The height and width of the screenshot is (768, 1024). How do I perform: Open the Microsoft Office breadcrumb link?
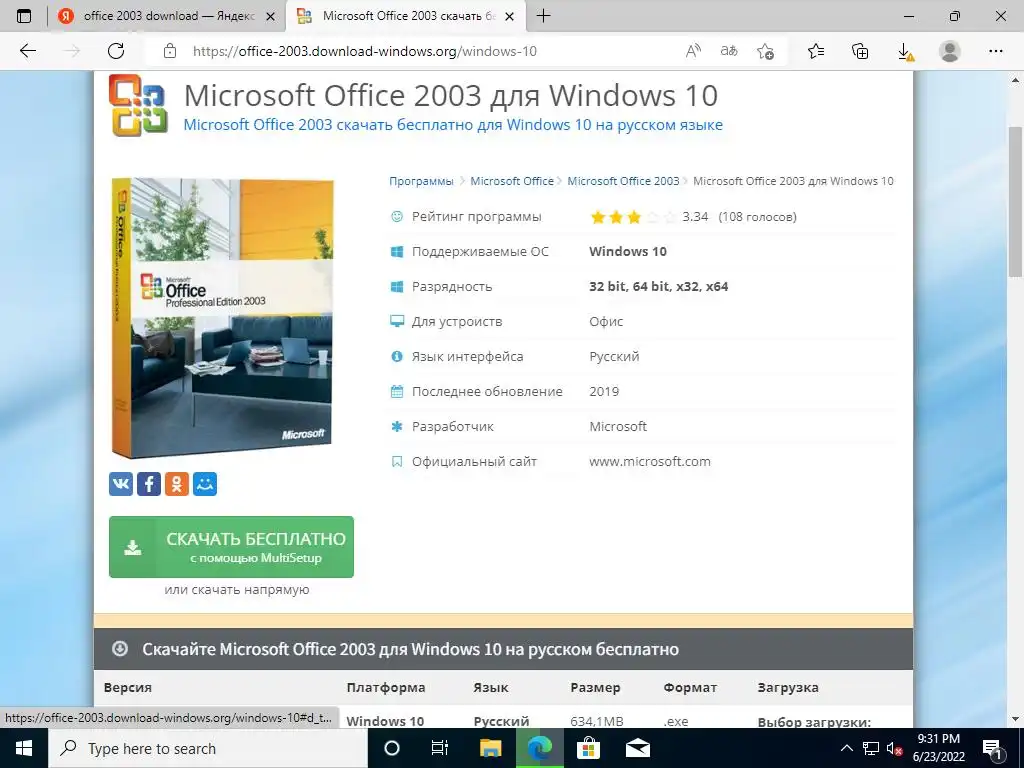click(511, 181)
